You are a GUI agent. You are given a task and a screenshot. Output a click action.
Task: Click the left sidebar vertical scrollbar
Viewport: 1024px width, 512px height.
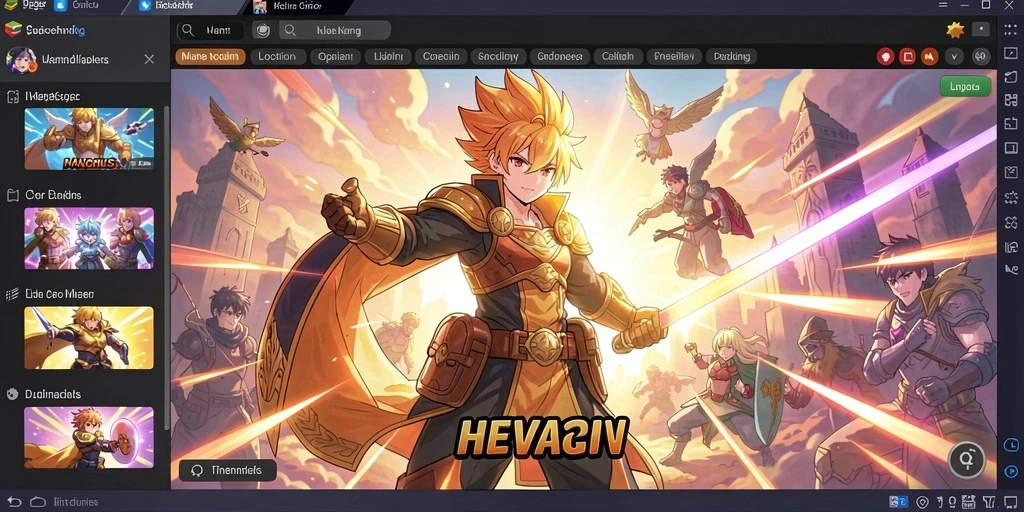[x=167, y=268]
